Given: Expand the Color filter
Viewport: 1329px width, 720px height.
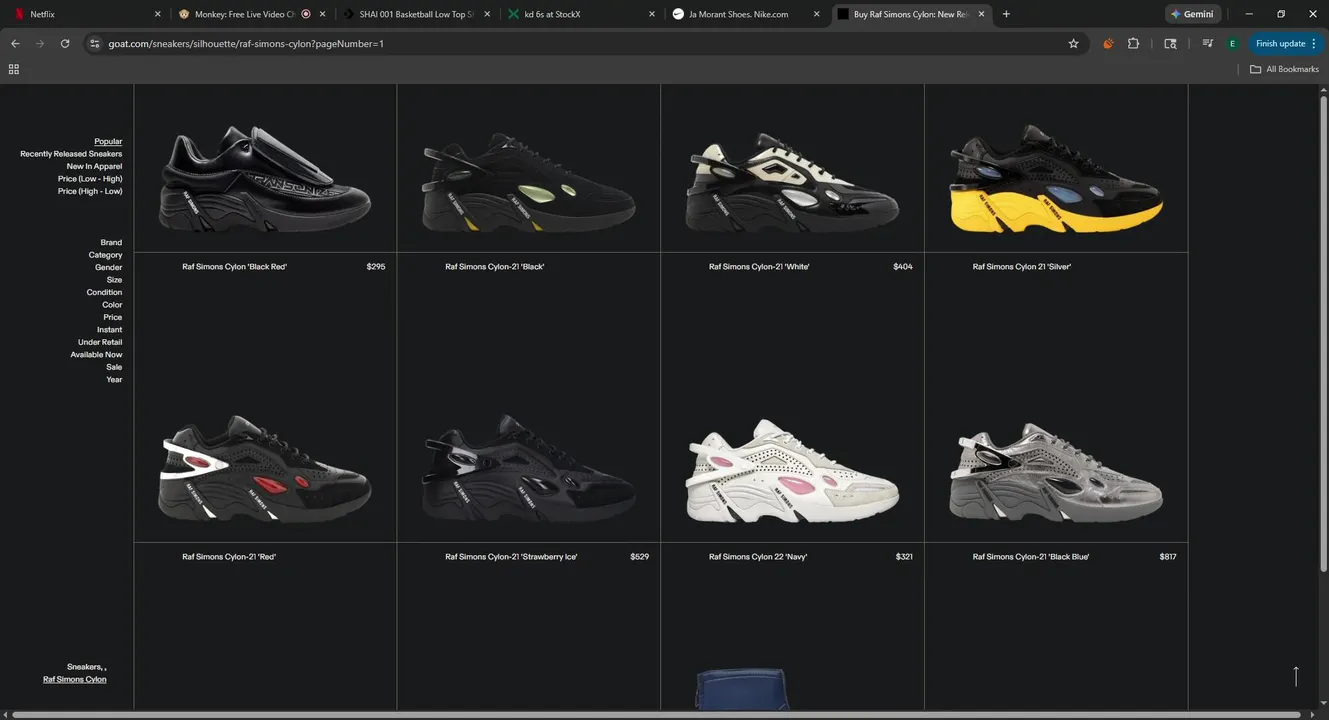Looking at the screenshot, I should (112, 305).
